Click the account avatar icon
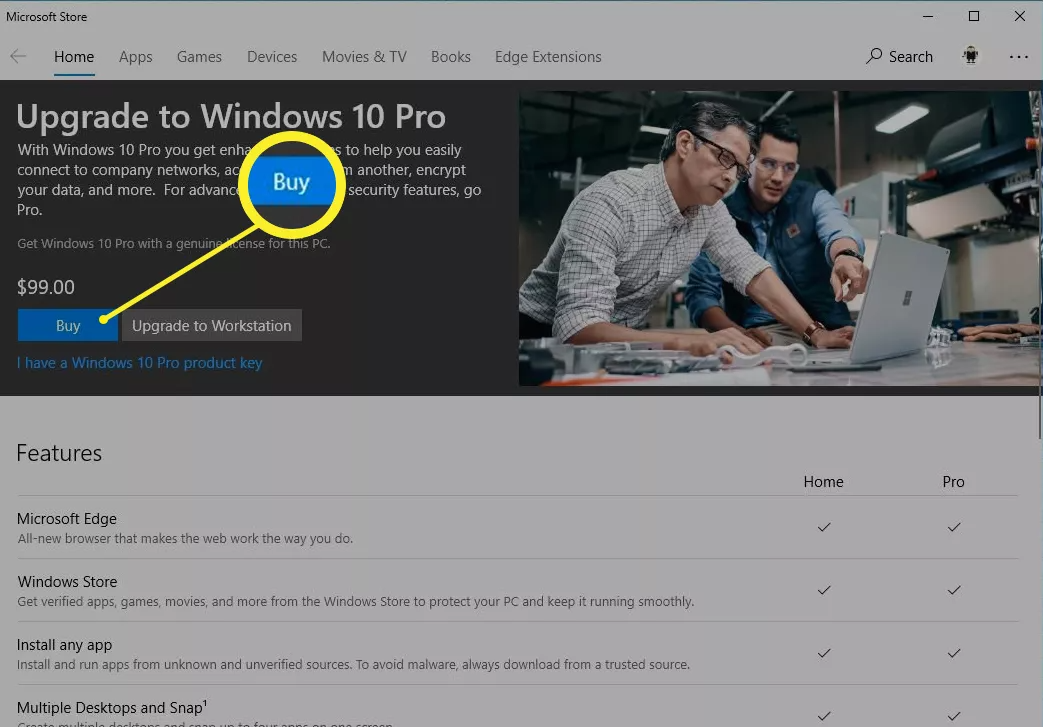The height and width of the screenshot is (727, 1043). point(969,56)
